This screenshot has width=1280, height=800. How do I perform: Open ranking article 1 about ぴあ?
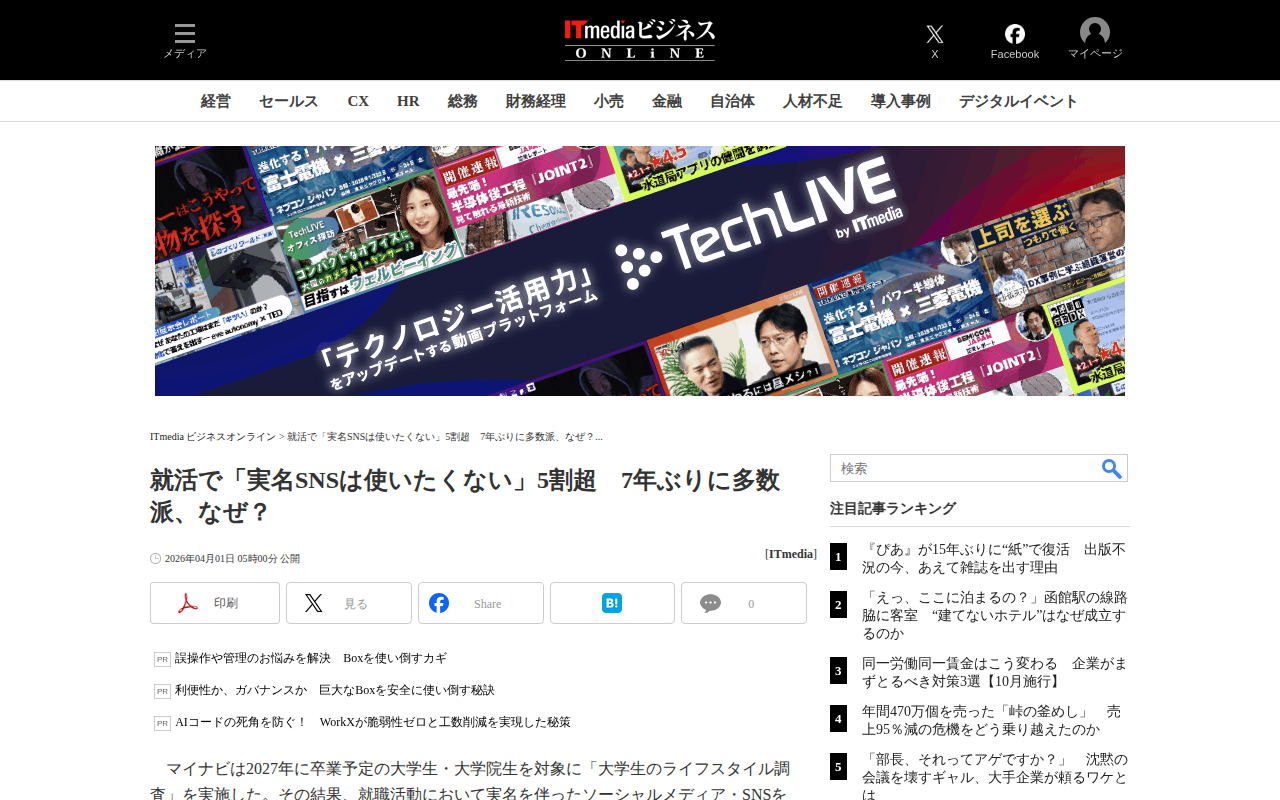click(994, 558)
